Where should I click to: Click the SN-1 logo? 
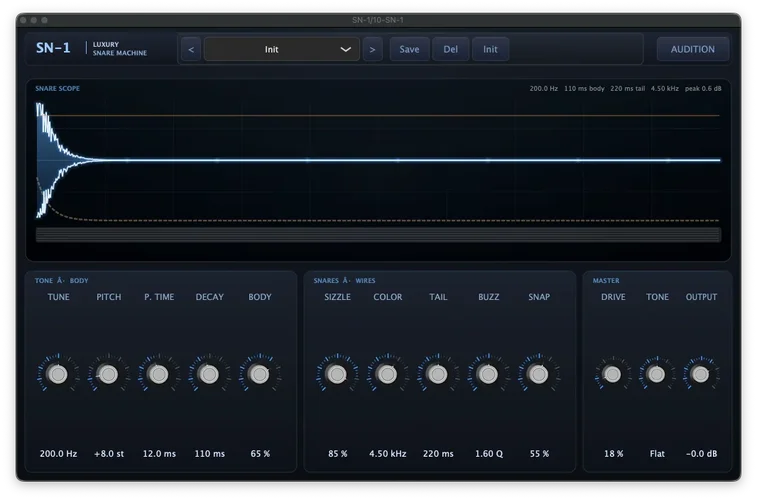(53, 48)
